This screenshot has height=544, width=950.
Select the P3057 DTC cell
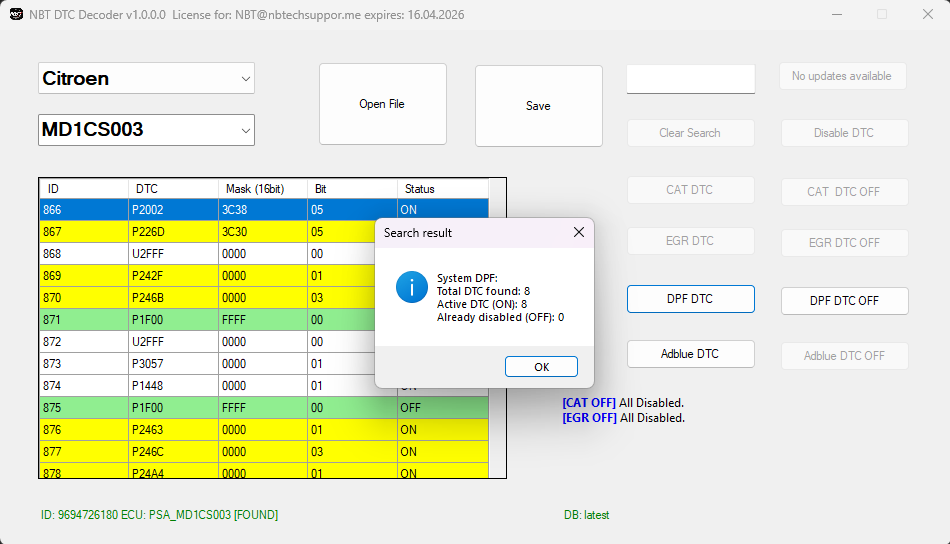(173, 363)
